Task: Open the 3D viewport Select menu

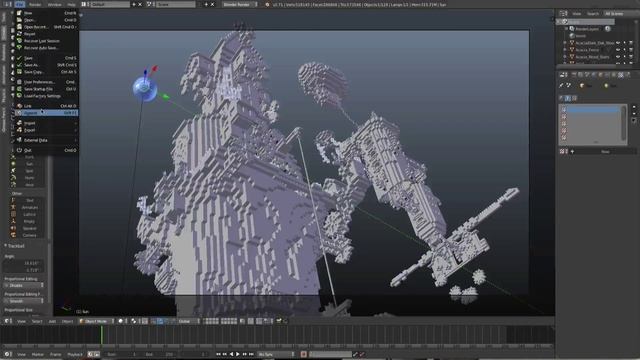Action: 37,321
